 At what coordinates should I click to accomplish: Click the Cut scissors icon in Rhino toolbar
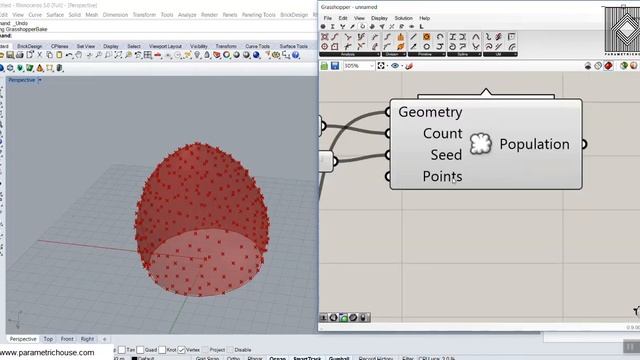pos(40,55)
